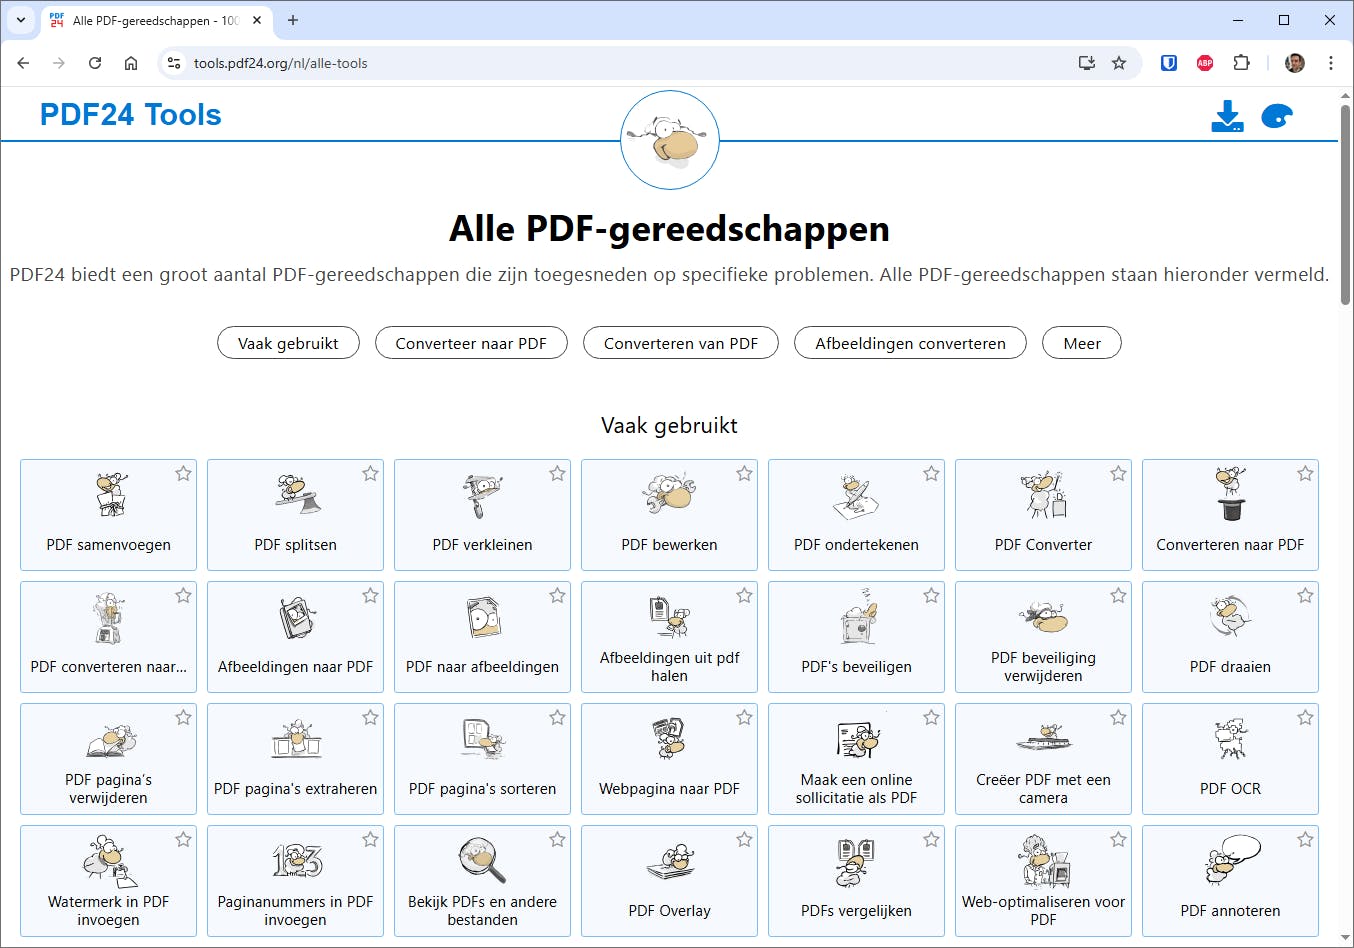Viewport: 1354px width, 948px height.
Task: Open the PDF pagina's extraheren icon
Action: pos(296,739)
